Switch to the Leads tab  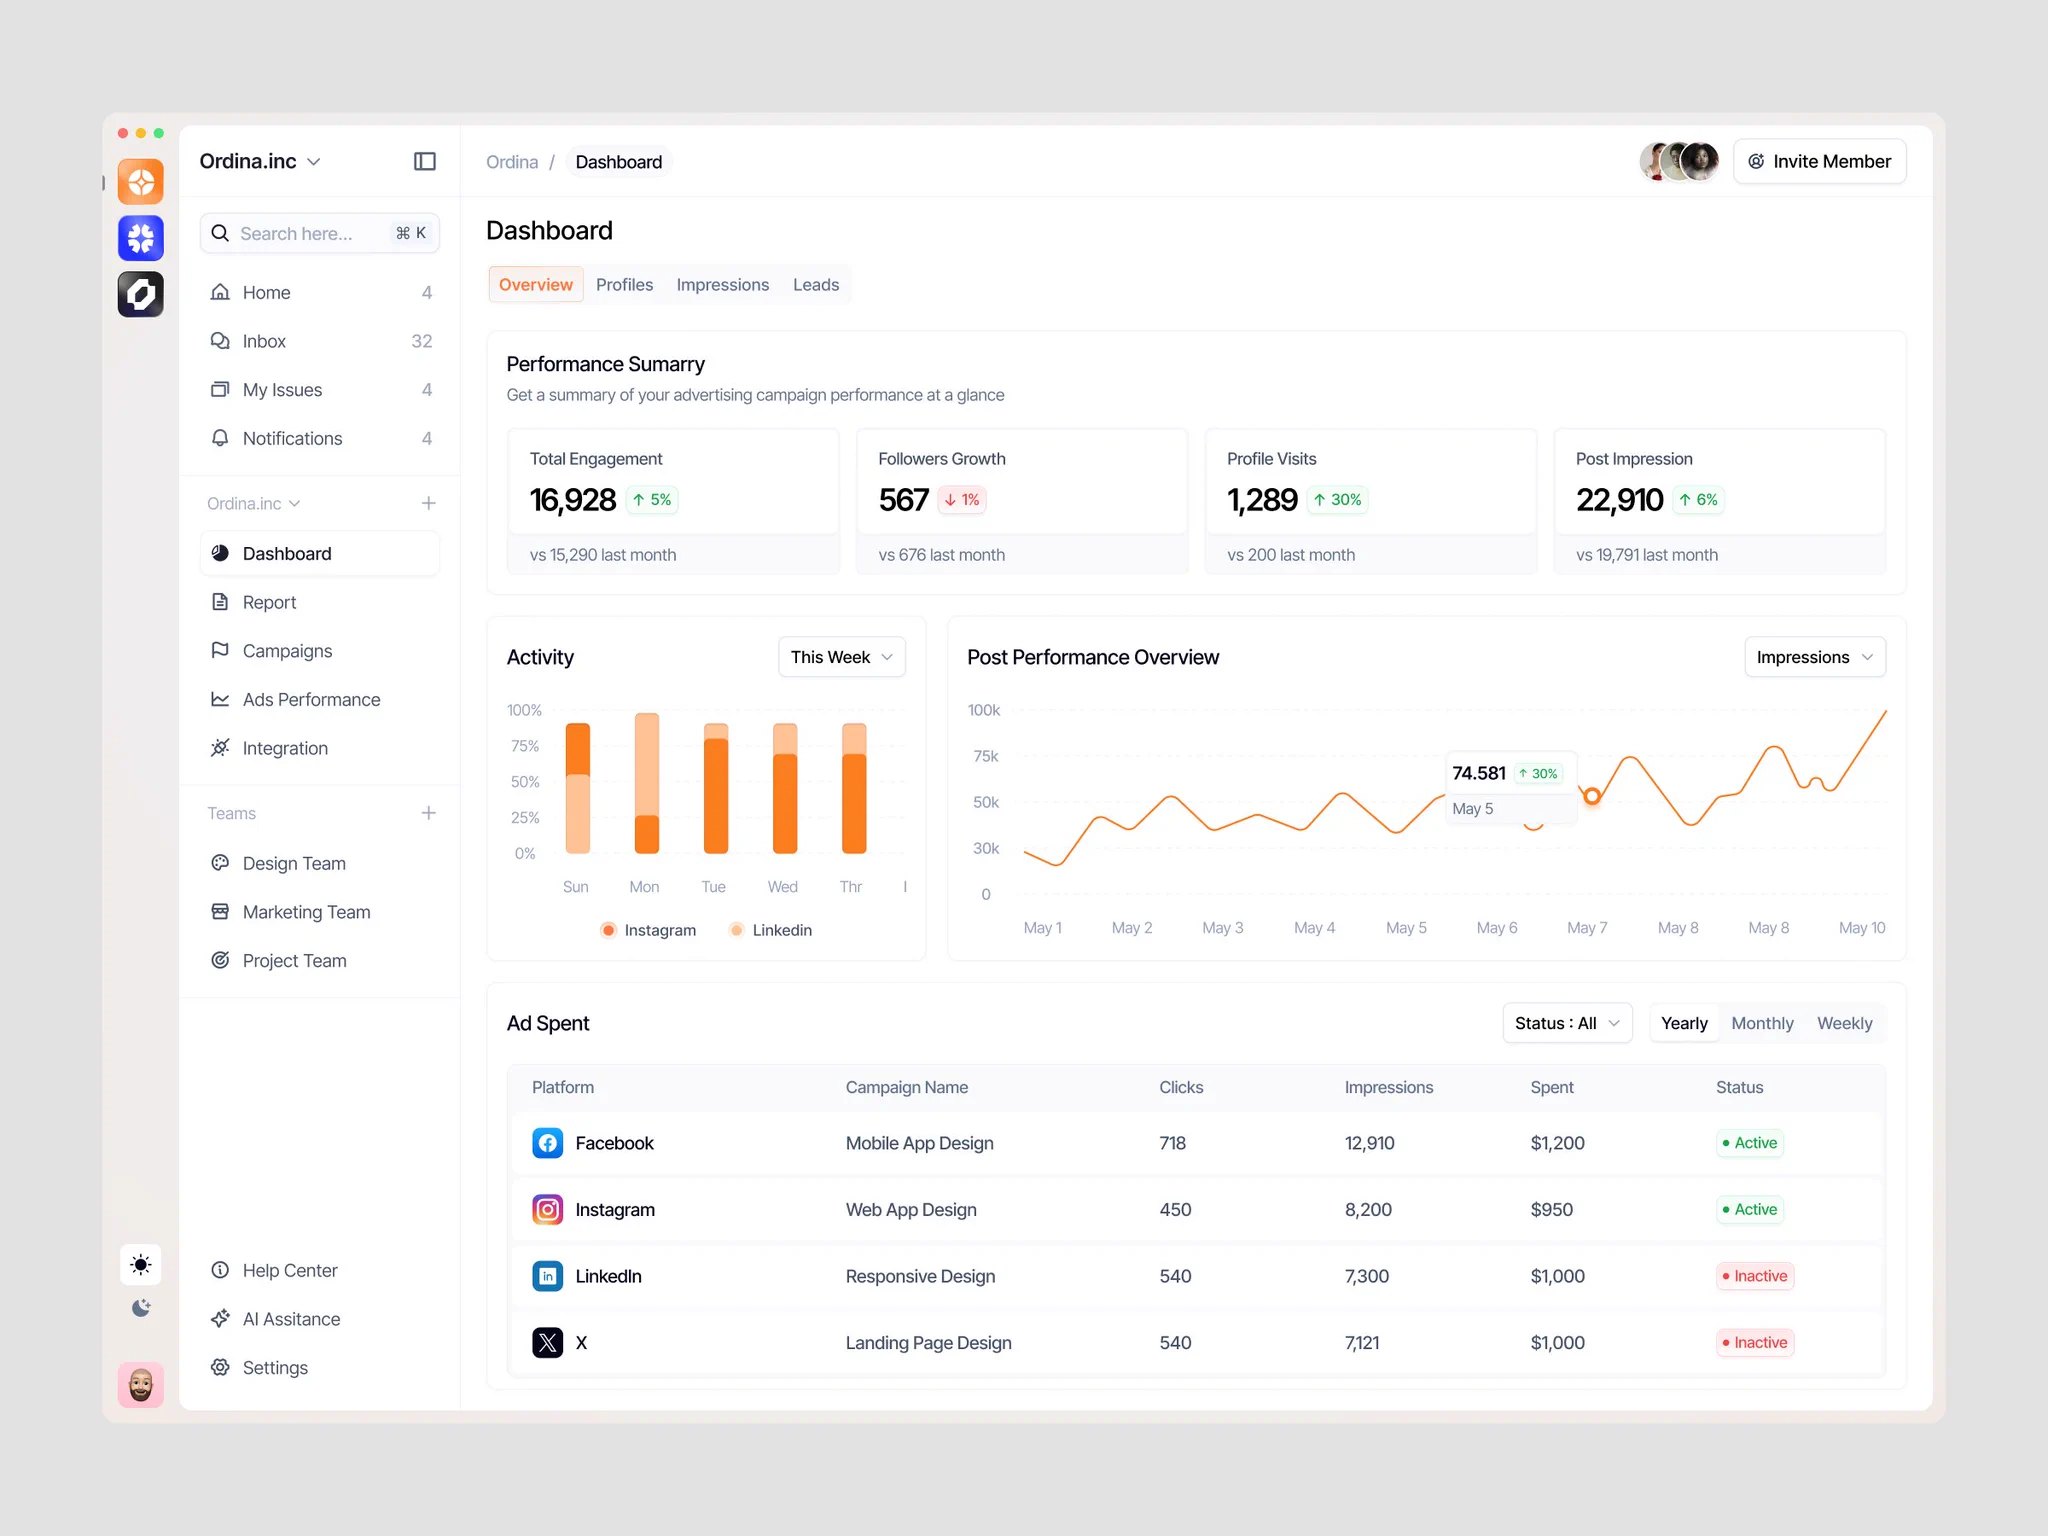pos(816,284)
